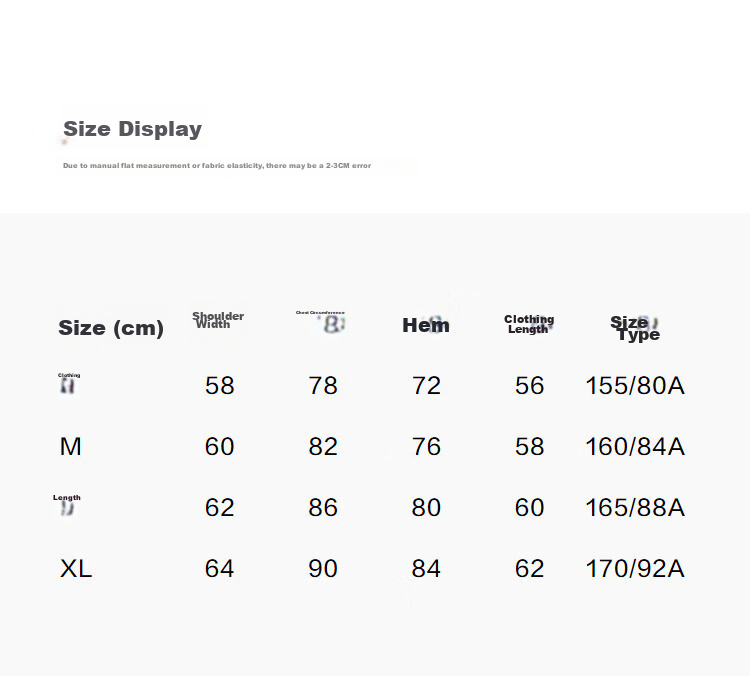
Task: Click size type 155/80A
Action: point(635,386)
